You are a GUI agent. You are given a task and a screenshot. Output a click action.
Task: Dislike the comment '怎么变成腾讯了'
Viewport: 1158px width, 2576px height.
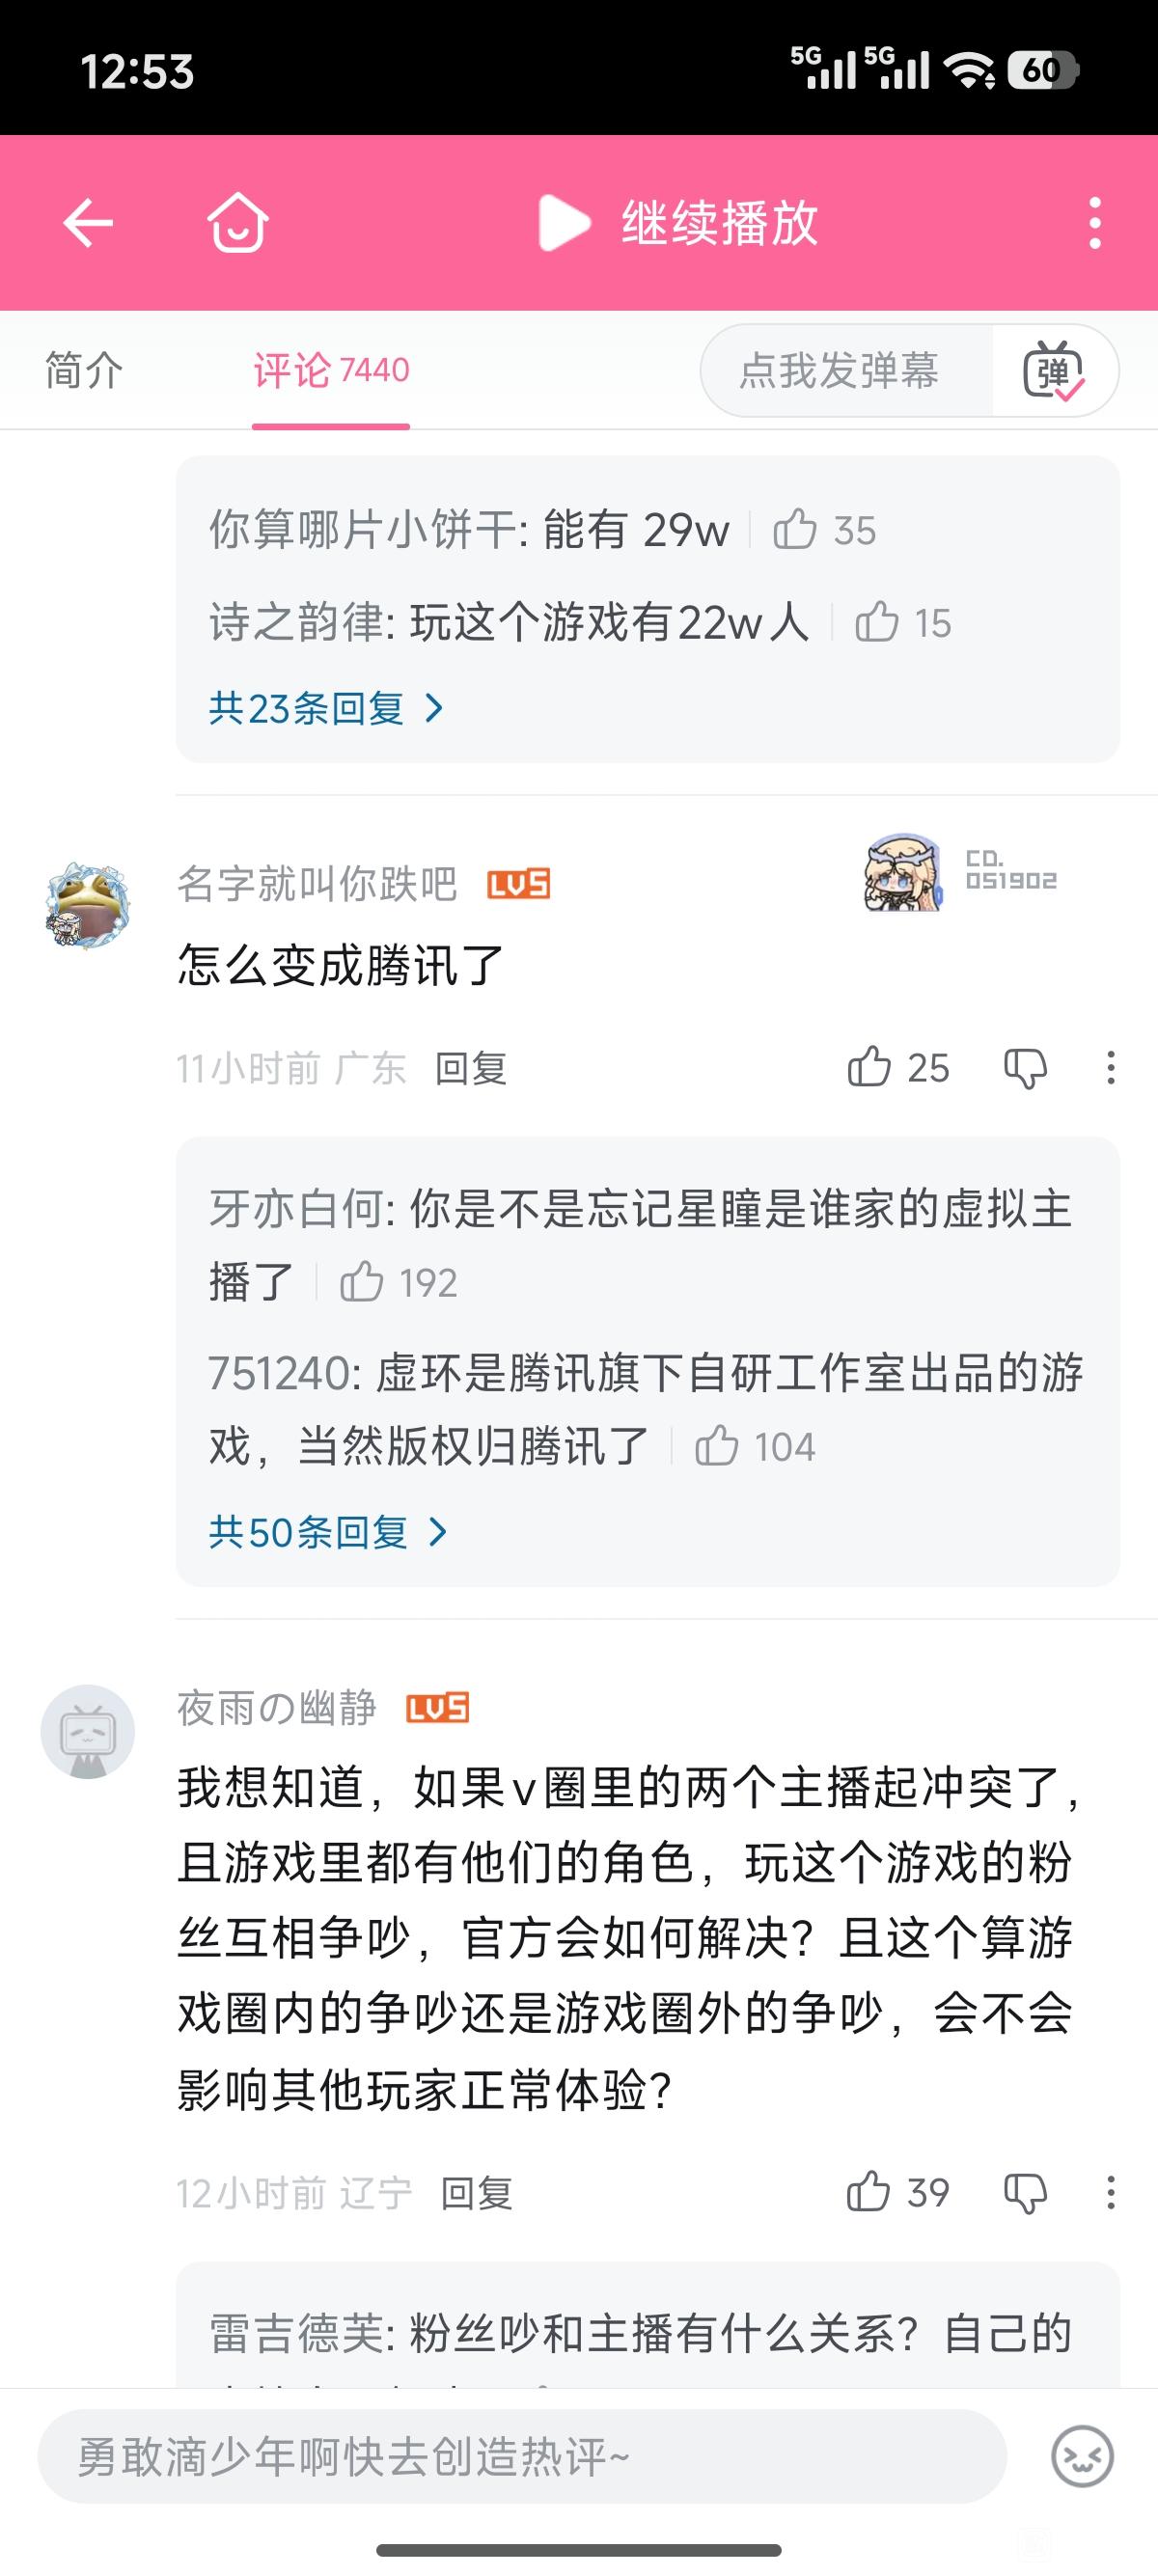tap(1025, 1068)
